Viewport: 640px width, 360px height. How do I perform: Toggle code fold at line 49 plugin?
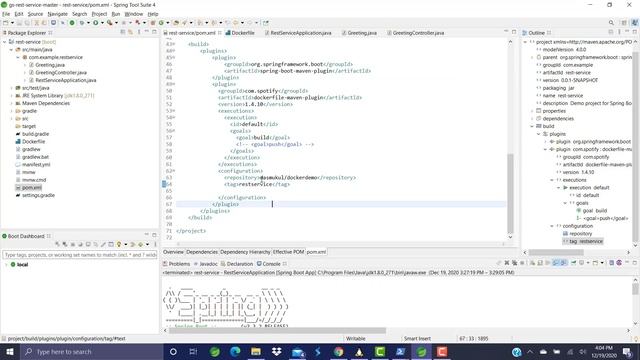(174, 84)
